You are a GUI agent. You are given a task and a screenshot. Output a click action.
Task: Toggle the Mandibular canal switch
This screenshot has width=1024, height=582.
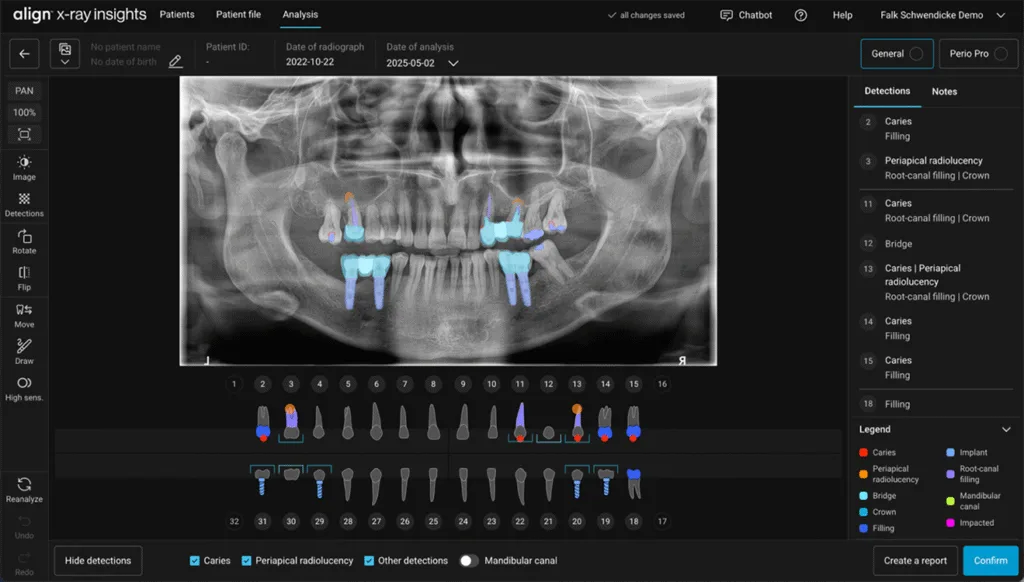(x=469, y=561)
